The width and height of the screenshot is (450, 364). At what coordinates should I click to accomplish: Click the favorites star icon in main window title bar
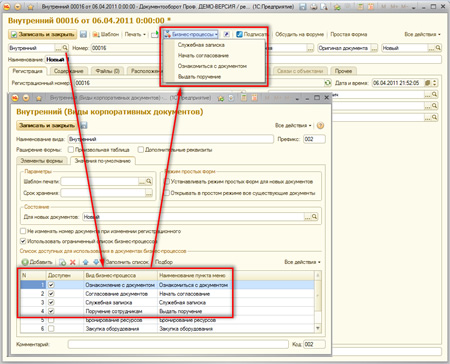31,7
